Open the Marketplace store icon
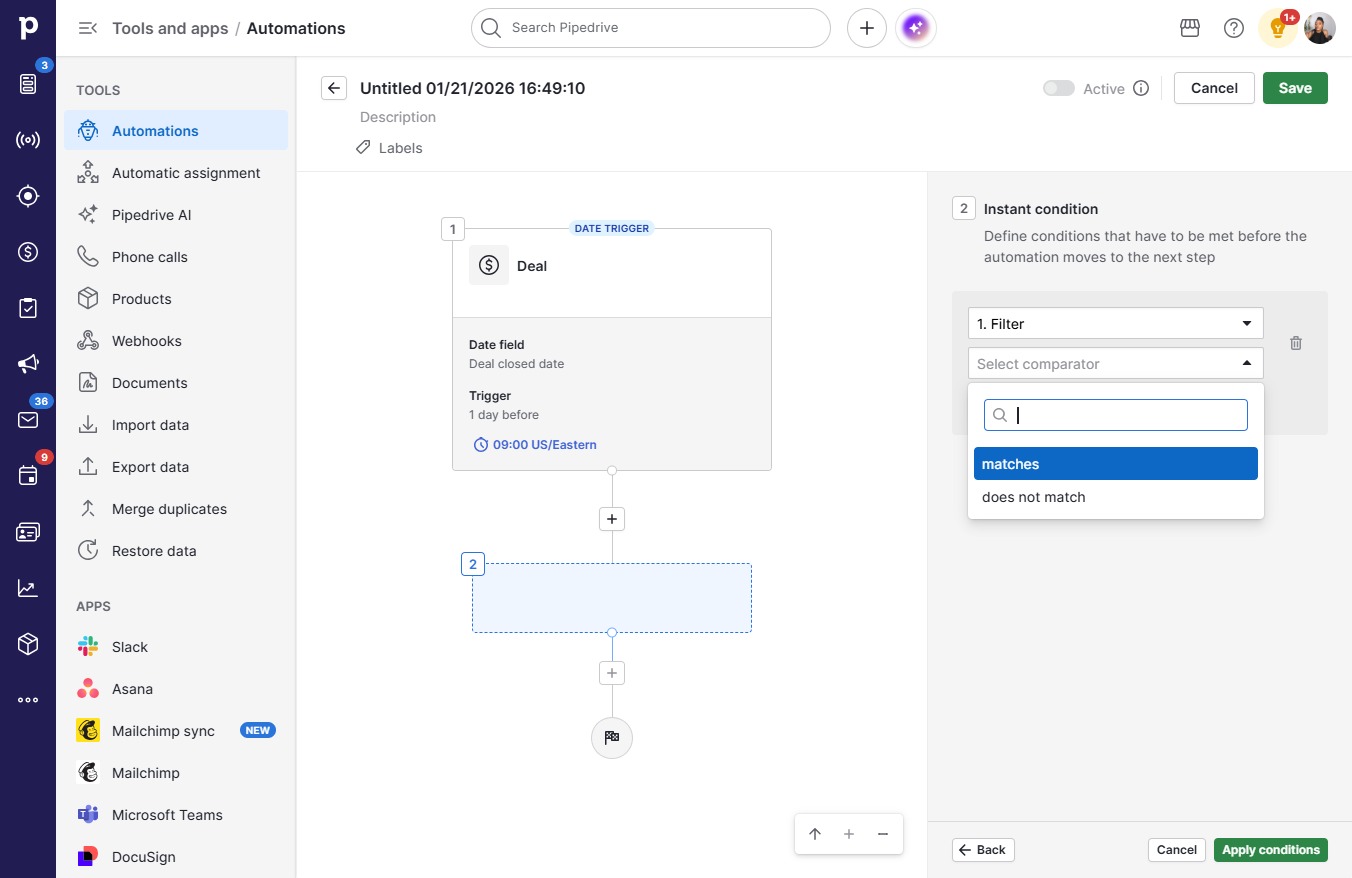Viewport: 1352px width, 878px height. click(x=1190, y=28)
